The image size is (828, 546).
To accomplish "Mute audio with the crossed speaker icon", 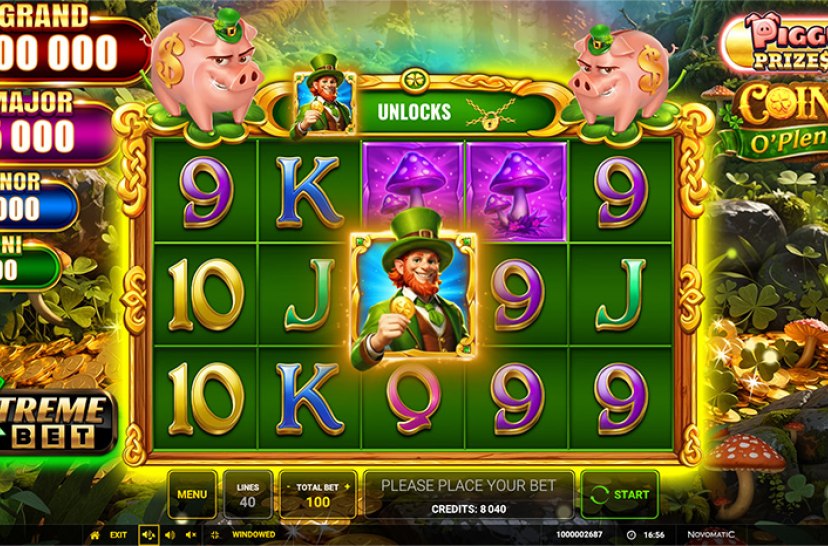I will tap(191, 535).
